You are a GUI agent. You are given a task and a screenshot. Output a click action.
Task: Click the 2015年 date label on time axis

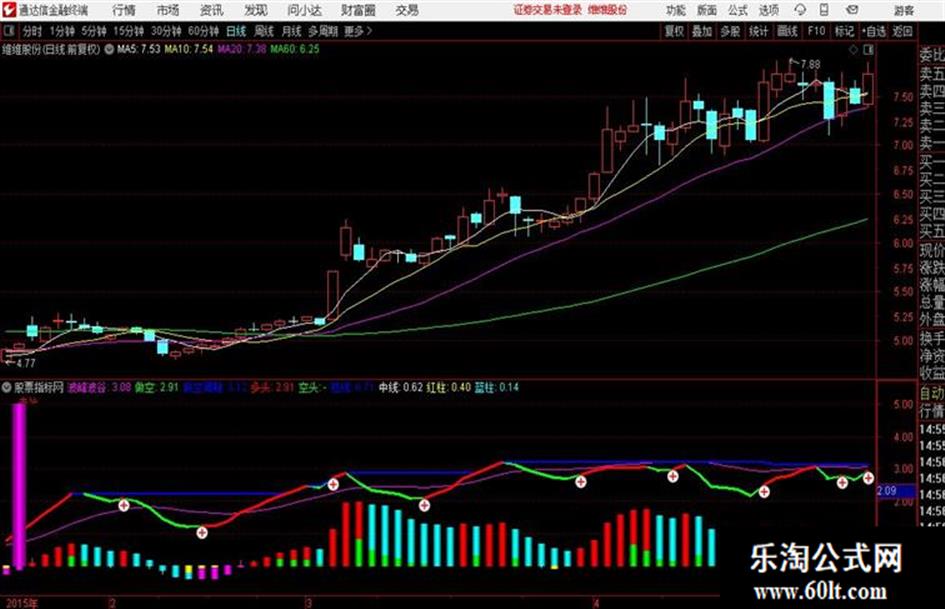[x=22, y=603]
